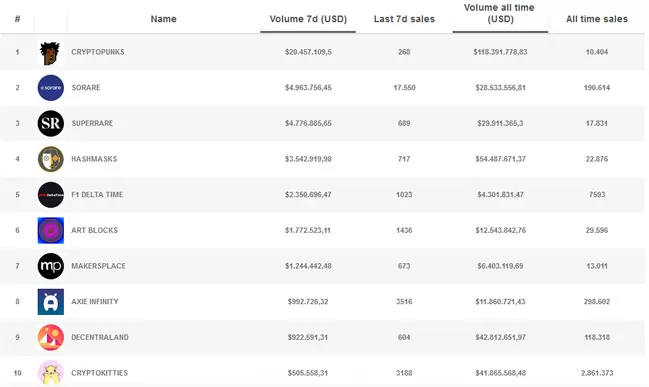Open the CRYPTOPUNKS project link
Viewport: 649px width, 387px height.
point(98,52)
